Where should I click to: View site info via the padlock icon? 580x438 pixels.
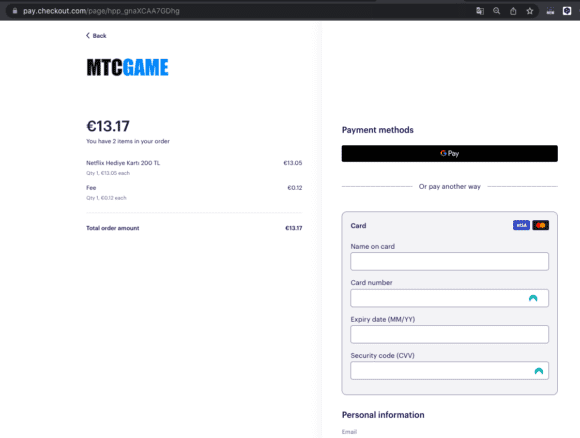point(15,11)
